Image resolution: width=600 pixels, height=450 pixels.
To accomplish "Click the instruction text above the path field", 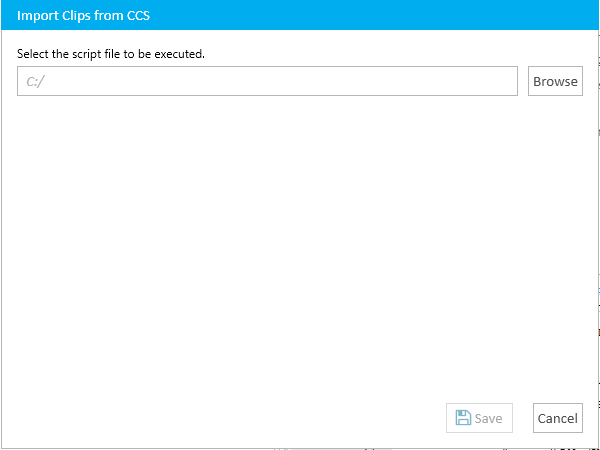I will (x=111, y=54).
